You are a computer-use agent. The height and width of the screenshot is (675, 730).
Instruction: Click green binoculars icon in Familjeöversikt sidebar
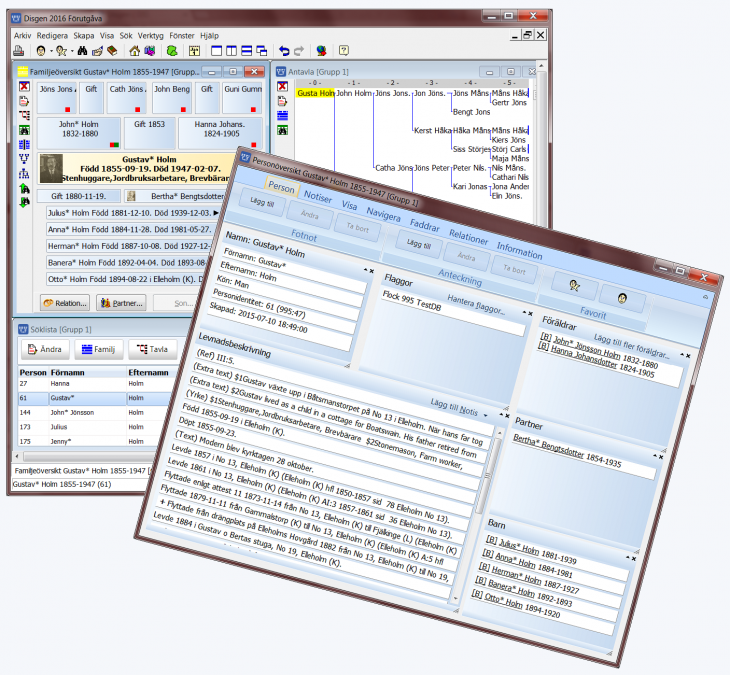click(24, 130)
